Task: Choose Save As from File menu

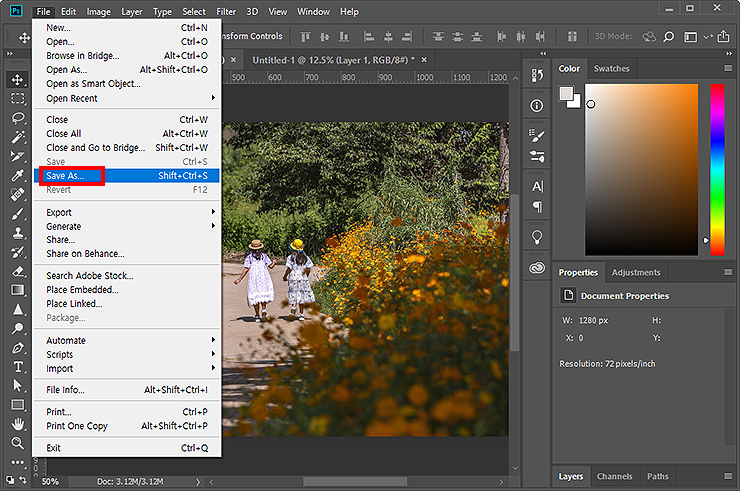Action: pos(127,176)
